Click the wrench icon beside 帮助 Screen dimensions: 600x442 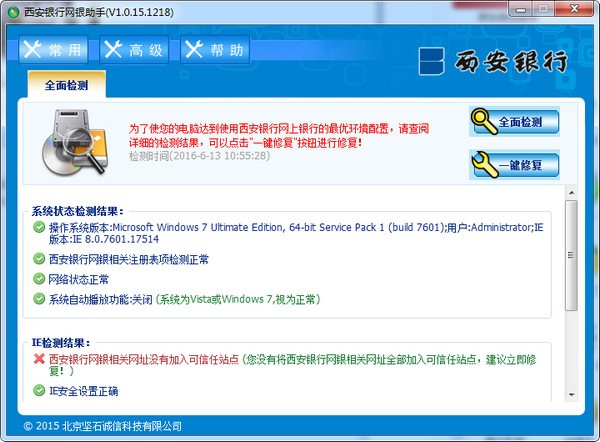click(x=194, y=49)
